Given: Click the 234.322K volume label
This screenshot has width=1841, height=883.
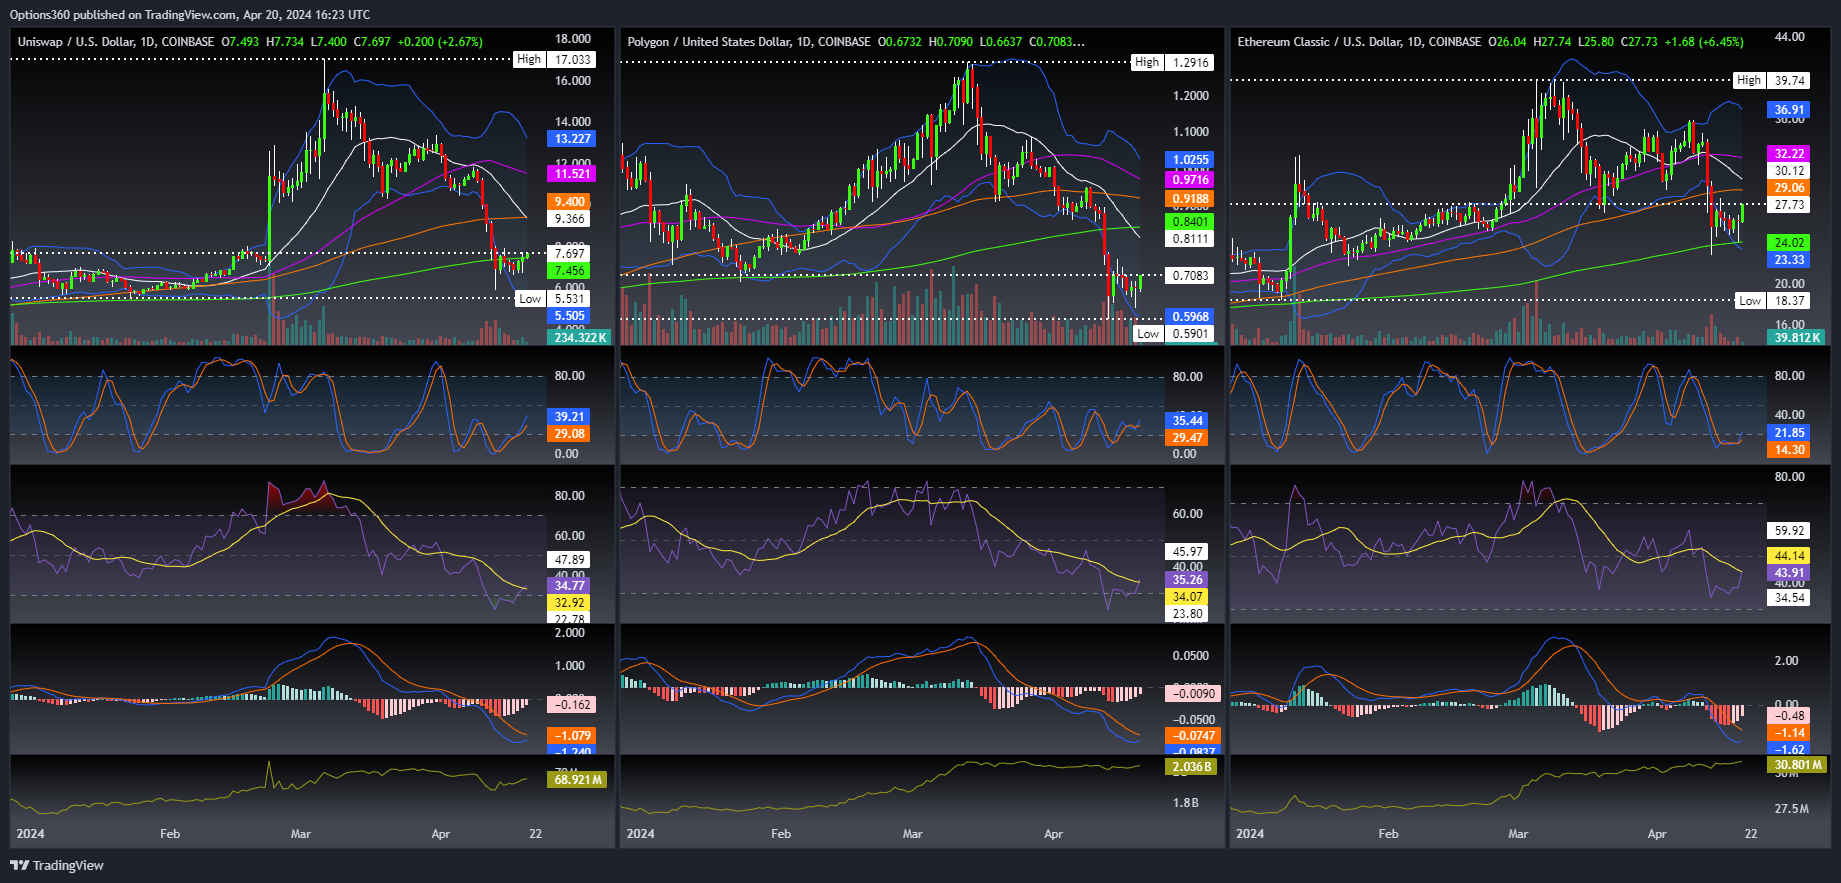Looking at the screenshot, I should 579,337.
